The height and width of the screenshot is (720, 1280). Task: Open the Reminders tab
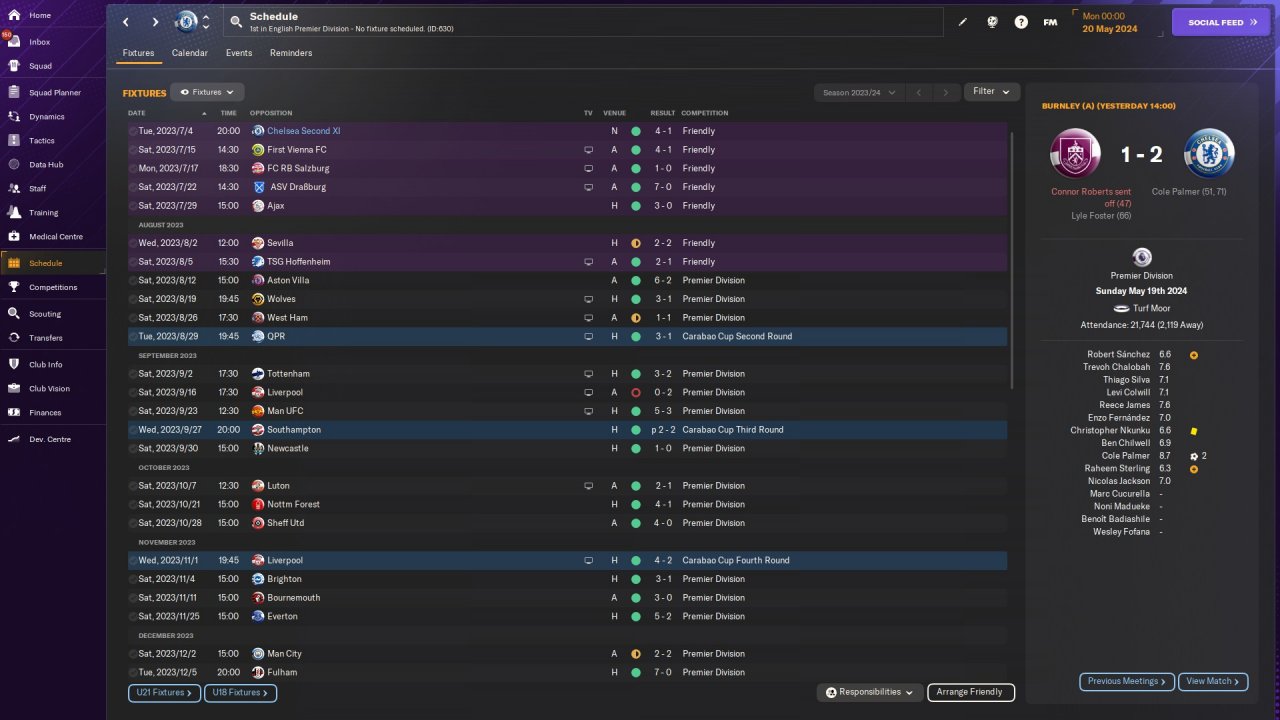click(x=291, y=53)
